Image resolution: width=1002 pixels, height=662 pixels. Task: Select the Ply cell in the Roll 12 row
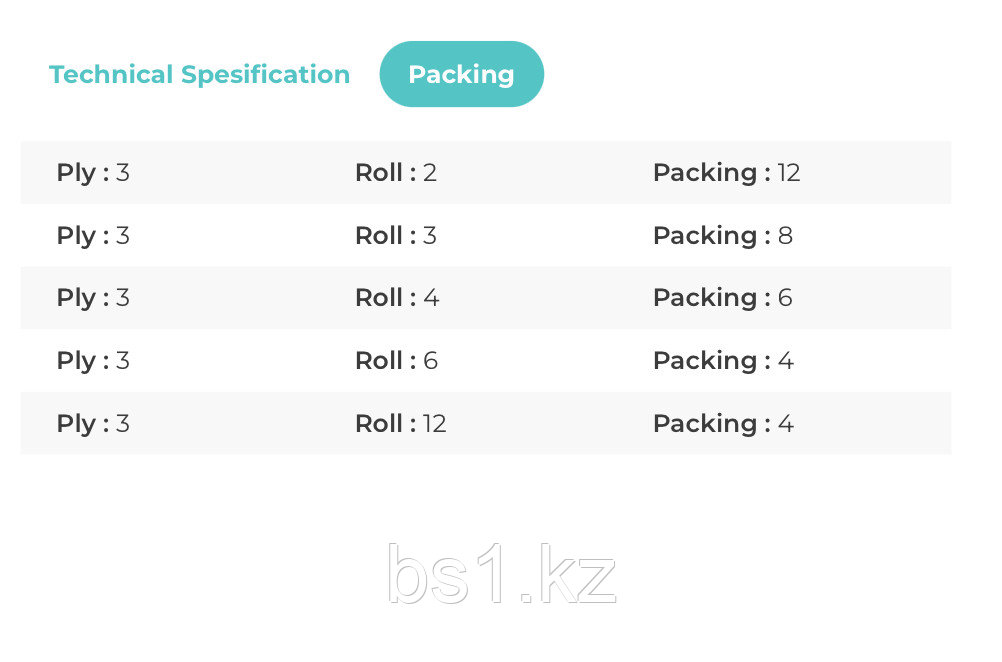pyautogui.click(x=93, y=424)
